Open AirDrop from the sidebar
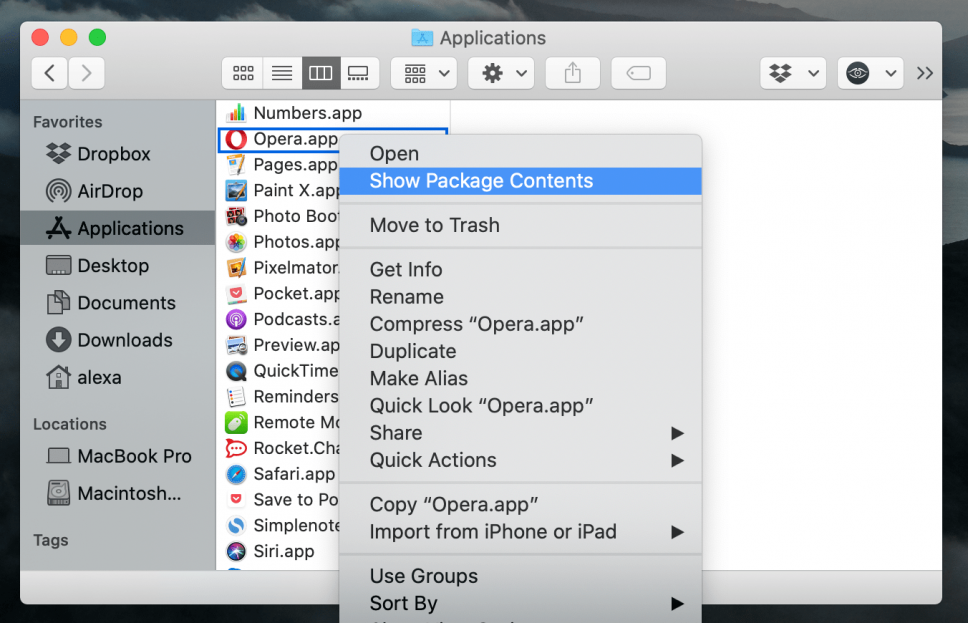 click(110, 191)
